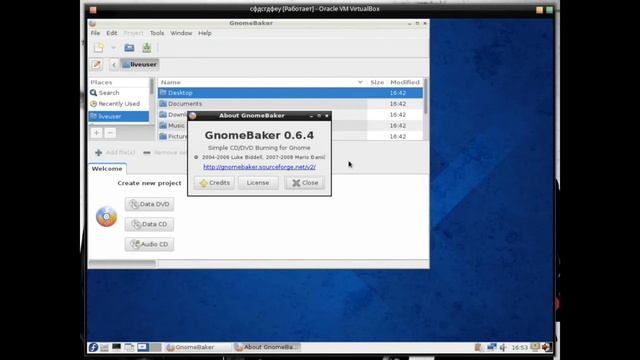Screen dimensions: 640x360
Task: Click the Add file(s) button
Action: point(115,153)
